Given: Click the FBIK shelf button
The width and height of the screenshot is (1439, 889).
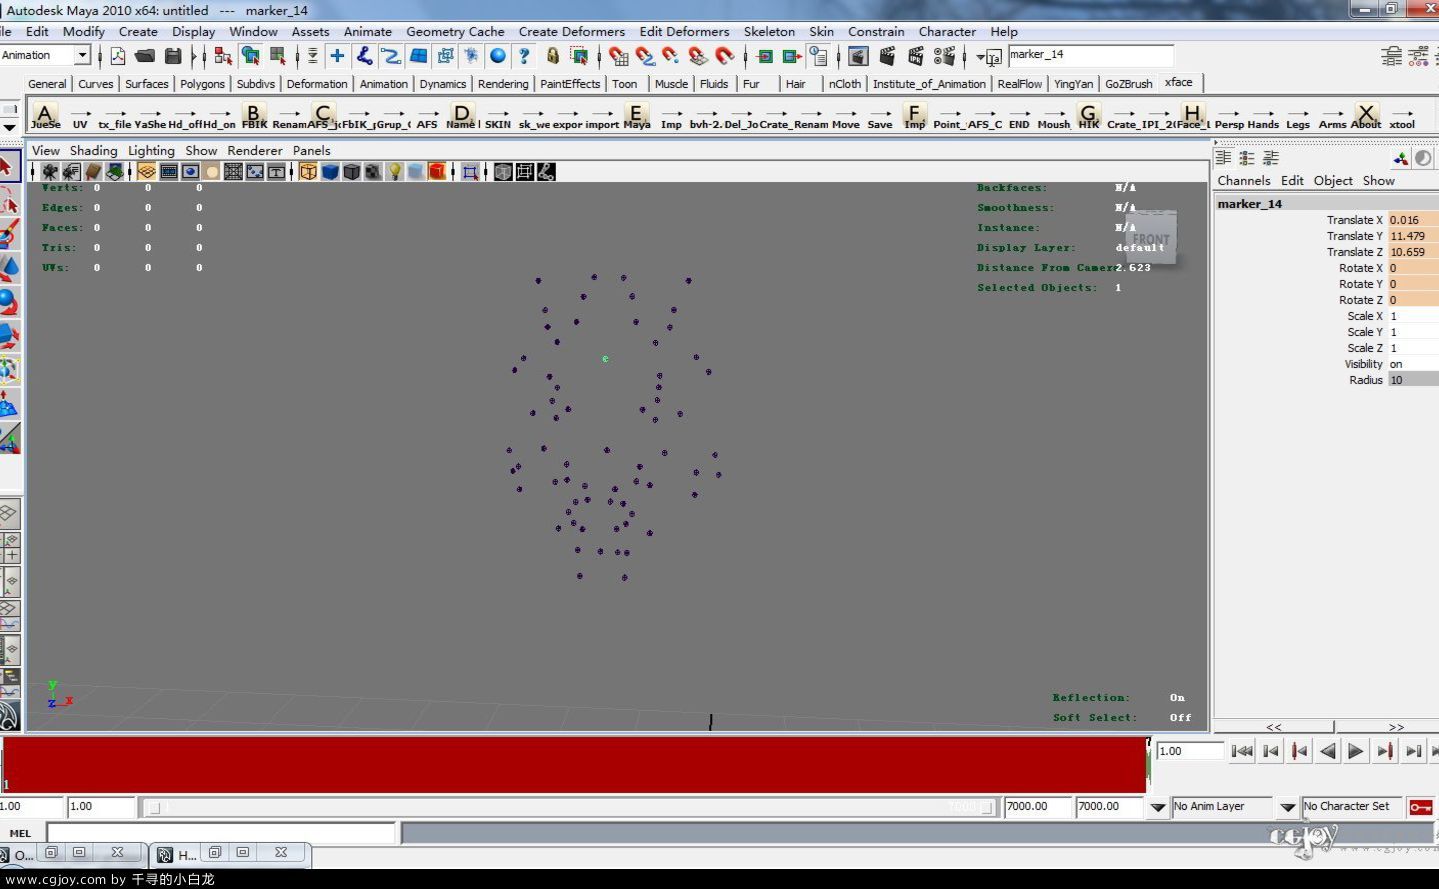Looking at the screenshot, I should [254, 116].
